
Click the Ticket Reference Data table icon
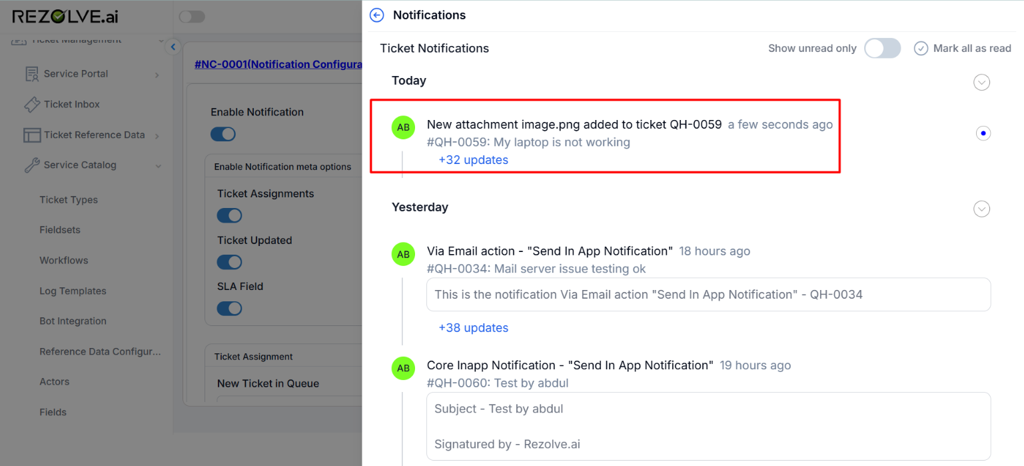(x=32, y=135)
